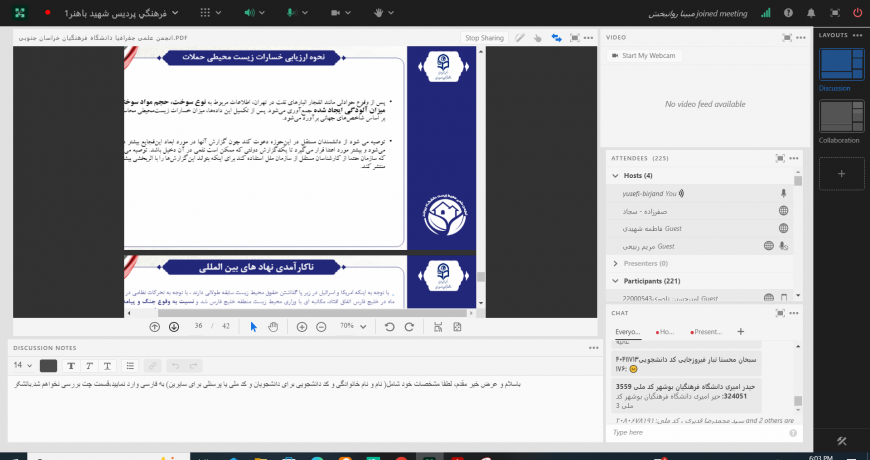Click the red recording indicator
This screenshot has height=460, width=870.
(x=47, y=12)
